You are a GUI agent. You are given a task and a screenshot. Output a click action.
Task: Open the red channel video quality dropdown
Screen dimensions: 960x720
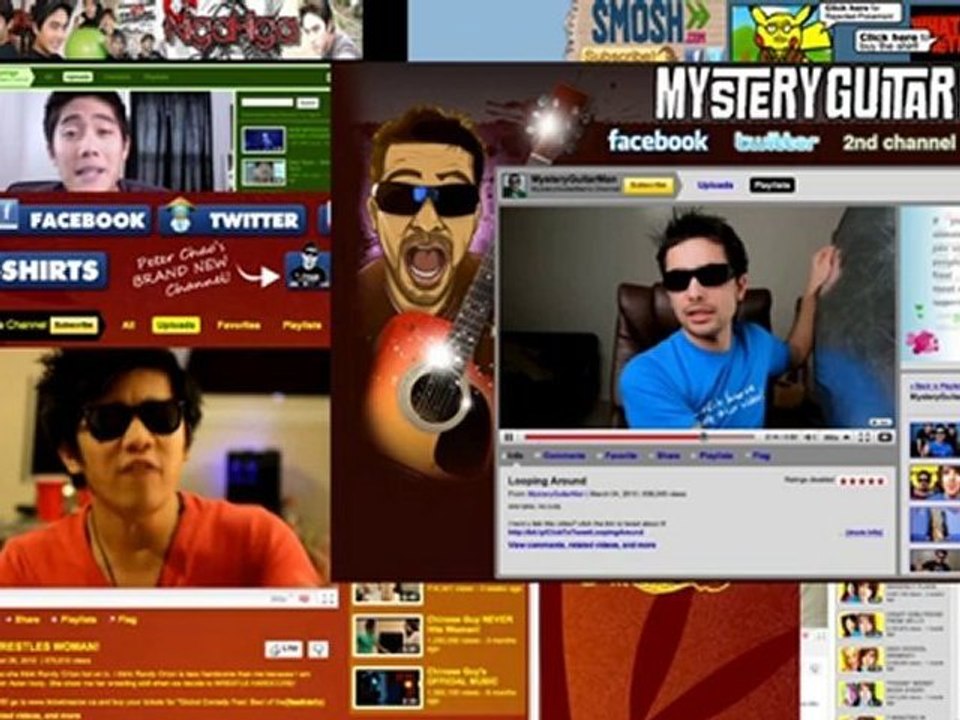279,598
